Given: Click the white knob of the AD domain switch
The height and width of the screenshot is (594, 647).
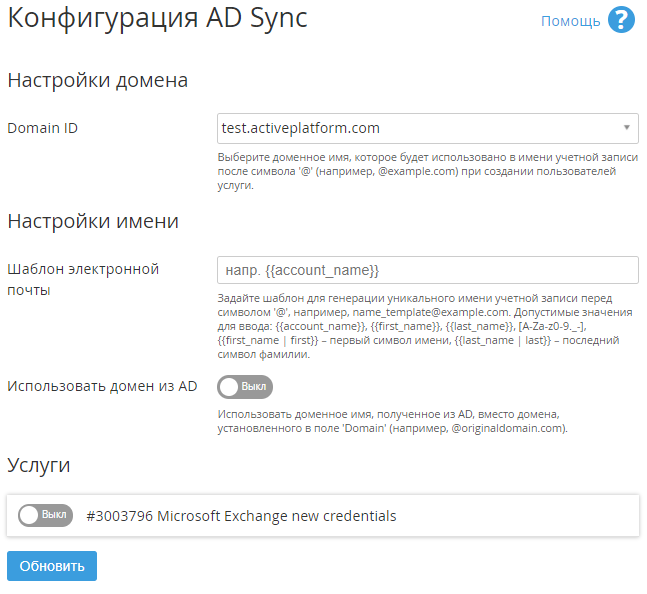Looking at the screenshot, I should 230,386.
